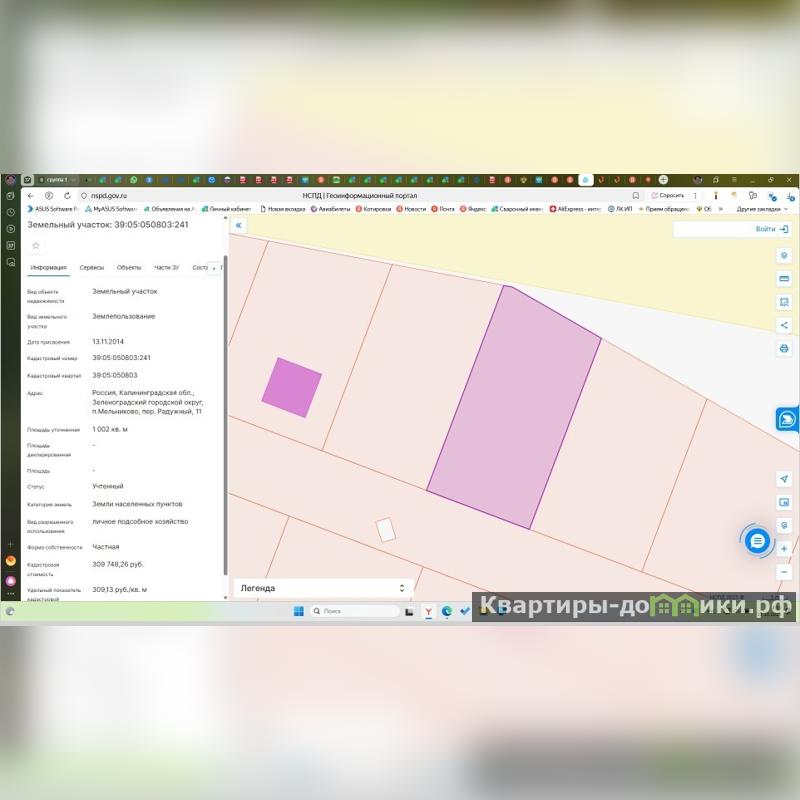Expand the Легенда panel
The image size is (800, 800).
click(402, 588)
